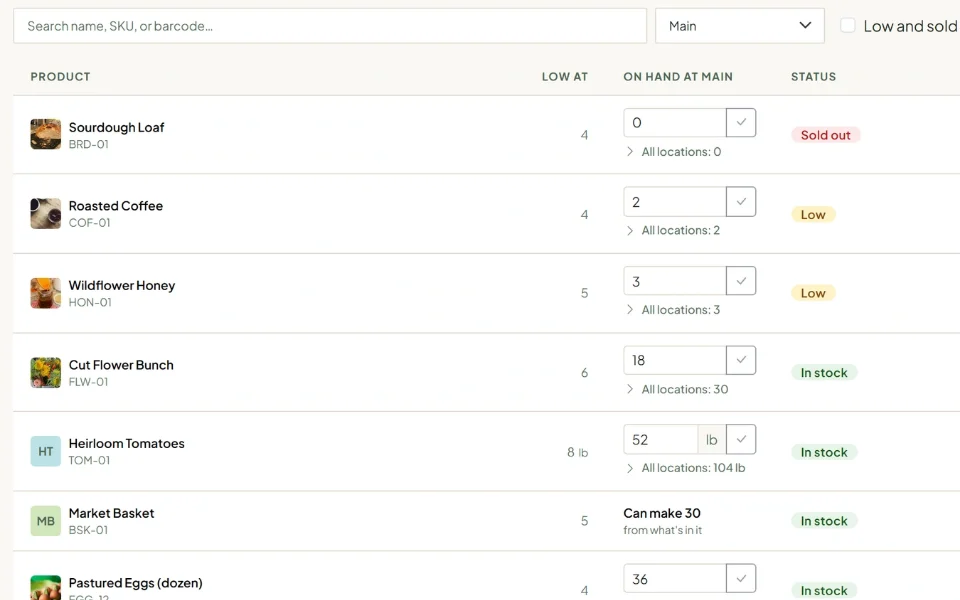
Task: Edit Cut Flower Bunch on-hand quantity field
Action: [675, 360]
